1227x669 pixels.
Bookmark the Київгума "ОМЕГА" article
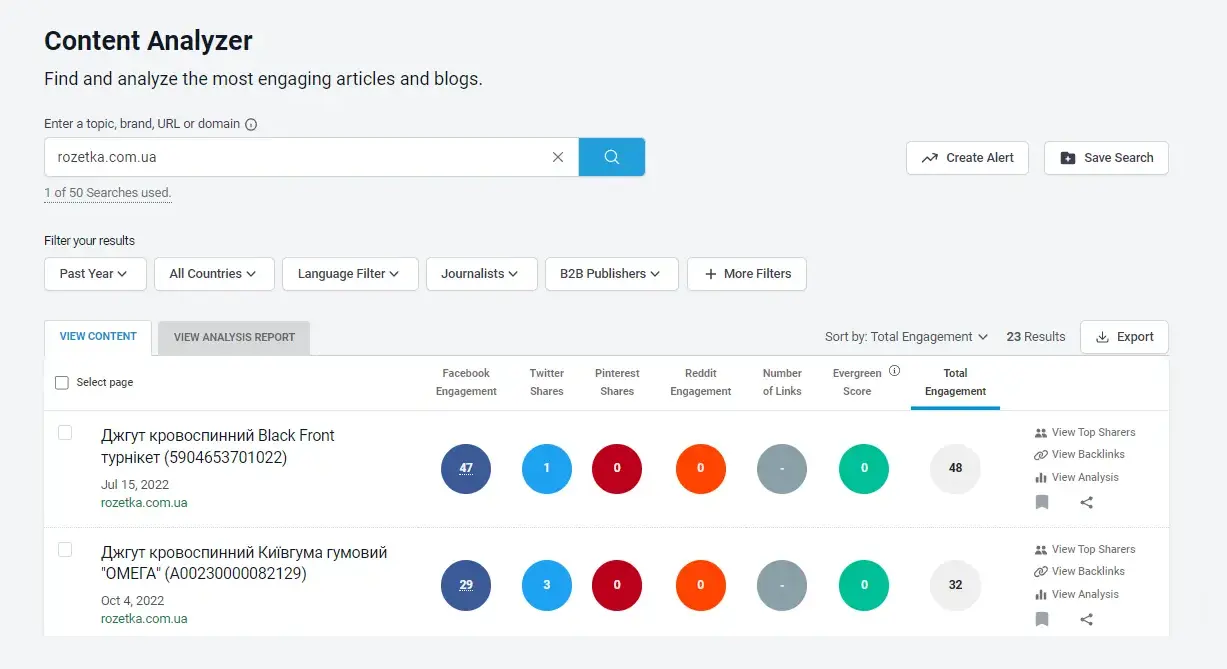tap(1042, 619)
